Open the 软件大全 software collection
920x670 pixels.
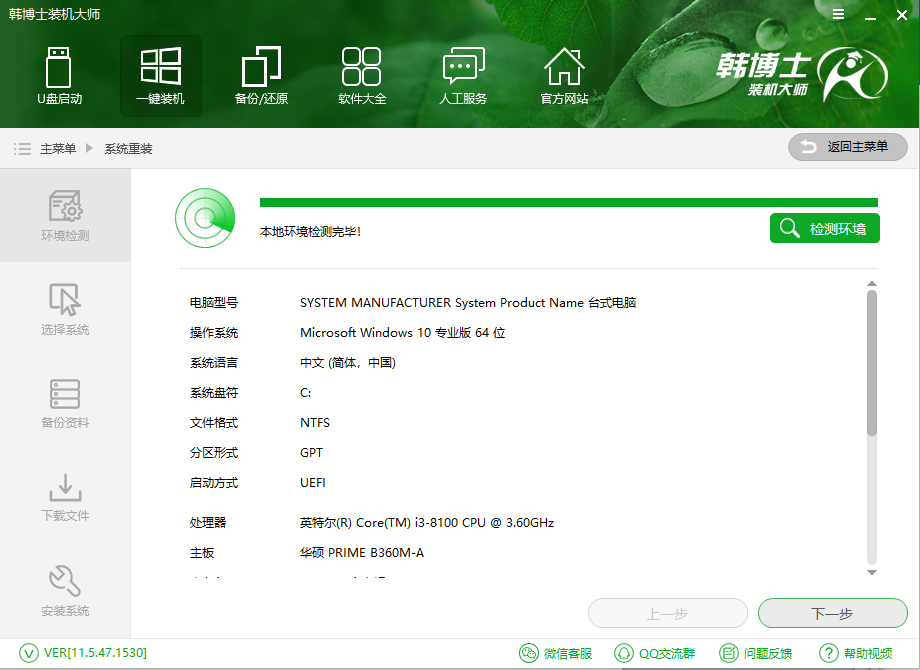pos(362,75)
